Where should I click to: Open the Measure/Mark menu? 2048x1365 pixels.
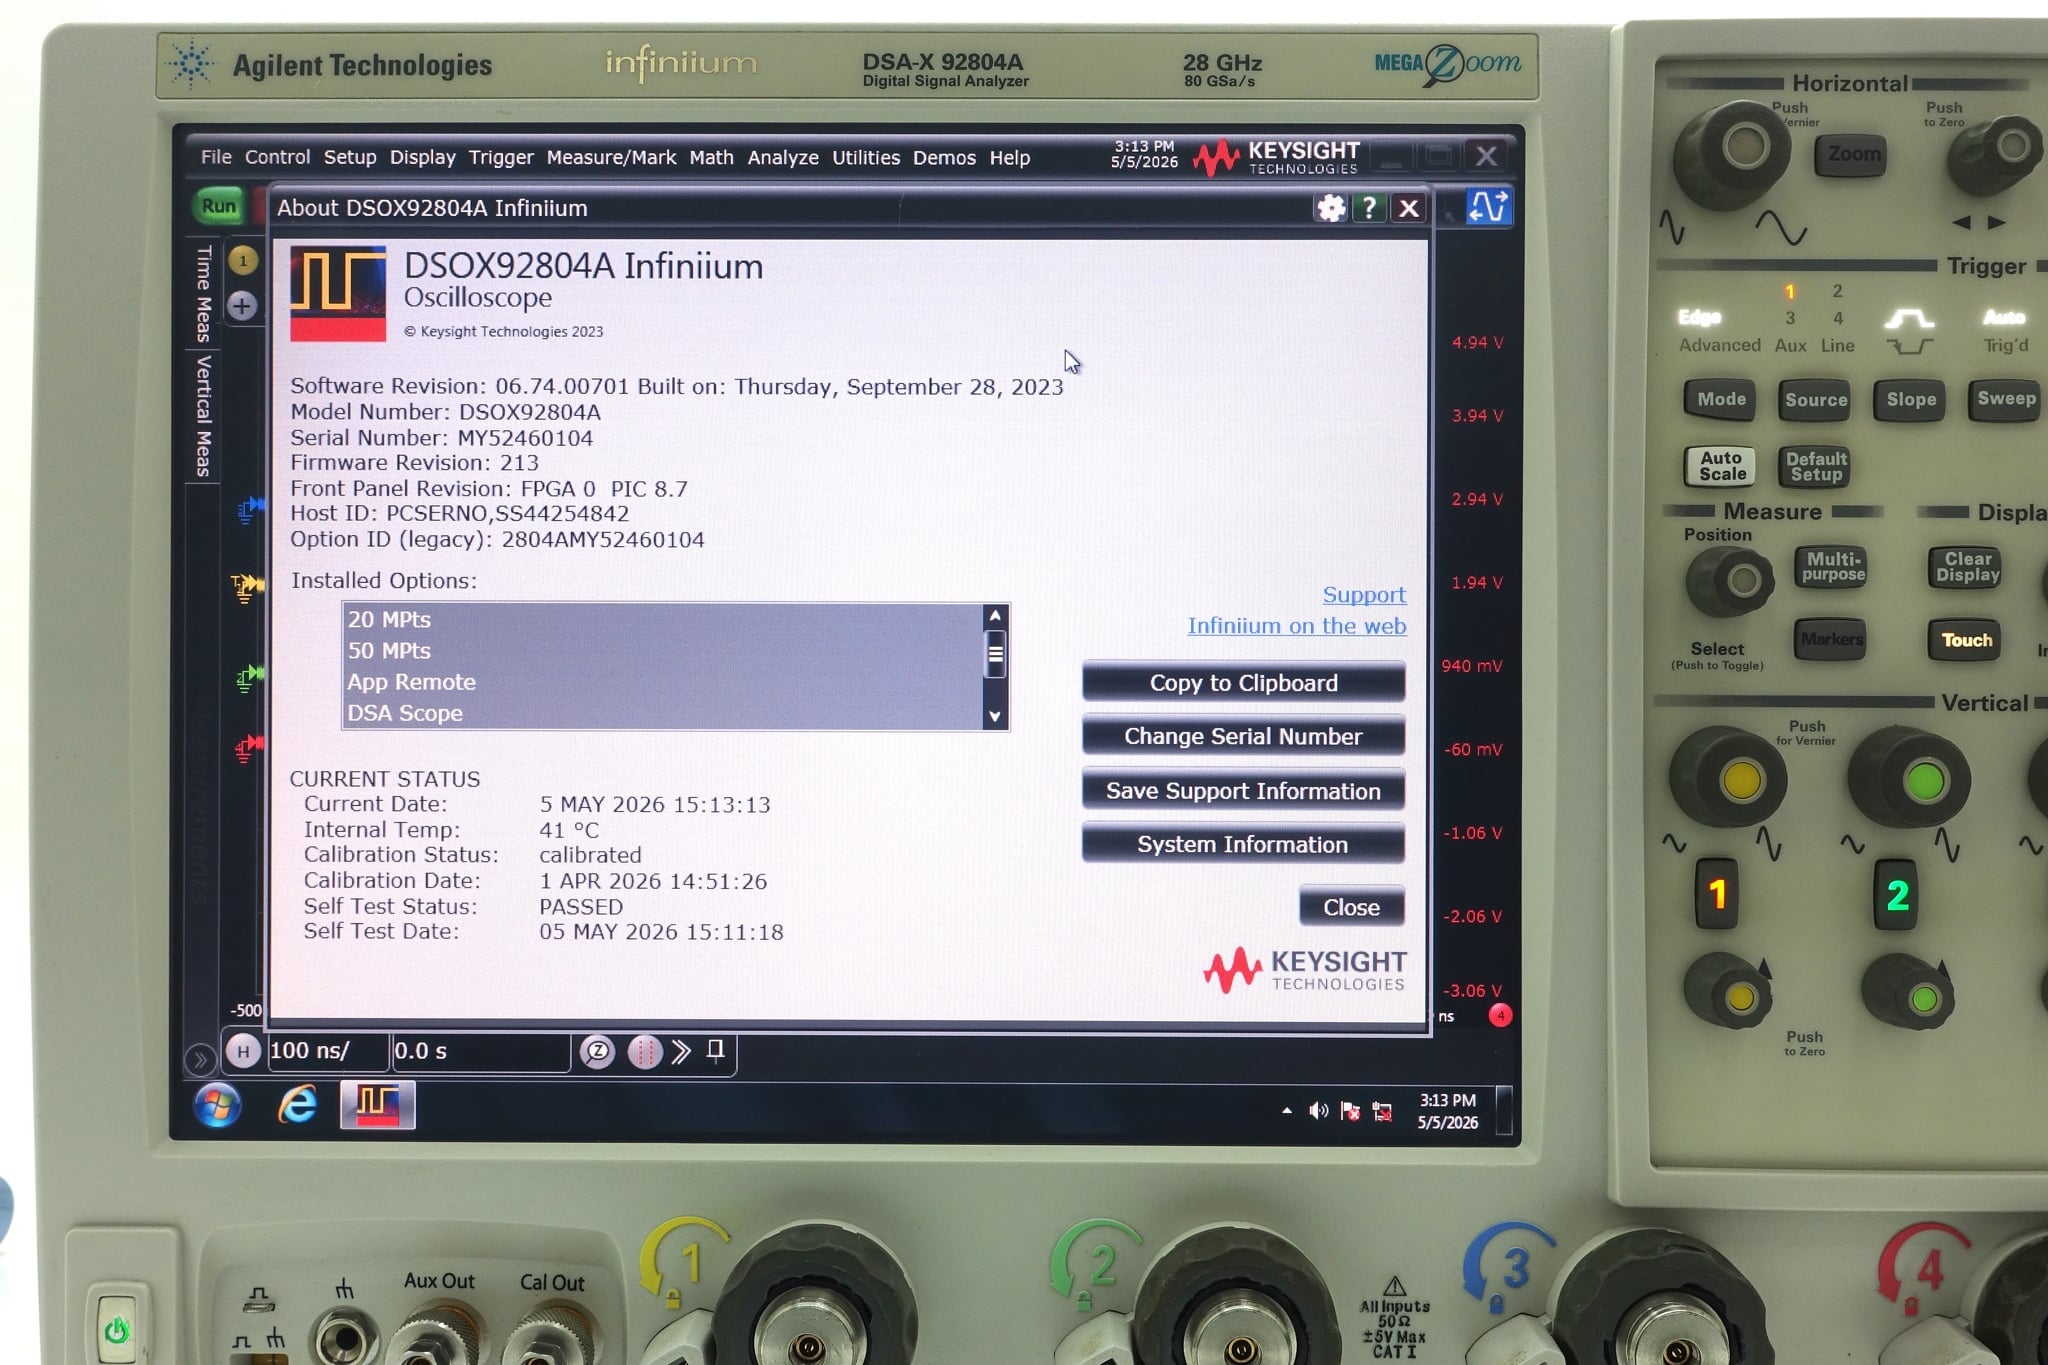[x=611, y=157]
